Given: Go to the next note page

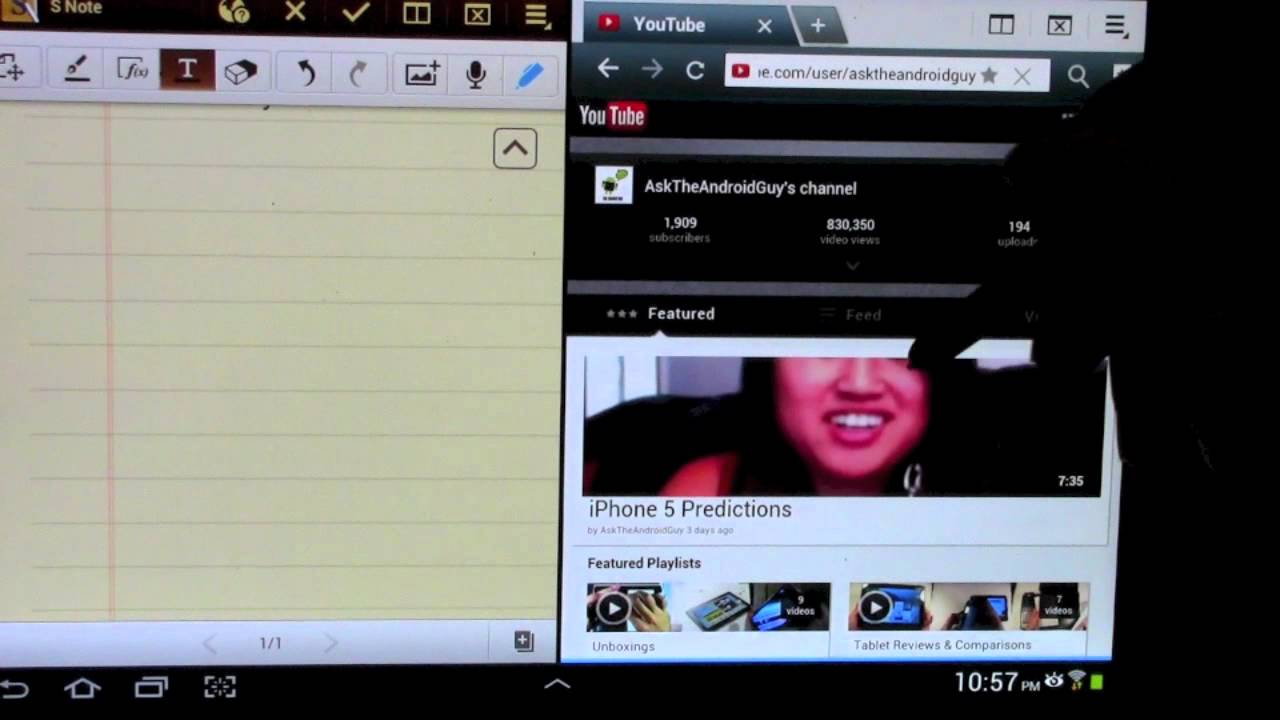Looking at the screenshot, I should [332, 643].
